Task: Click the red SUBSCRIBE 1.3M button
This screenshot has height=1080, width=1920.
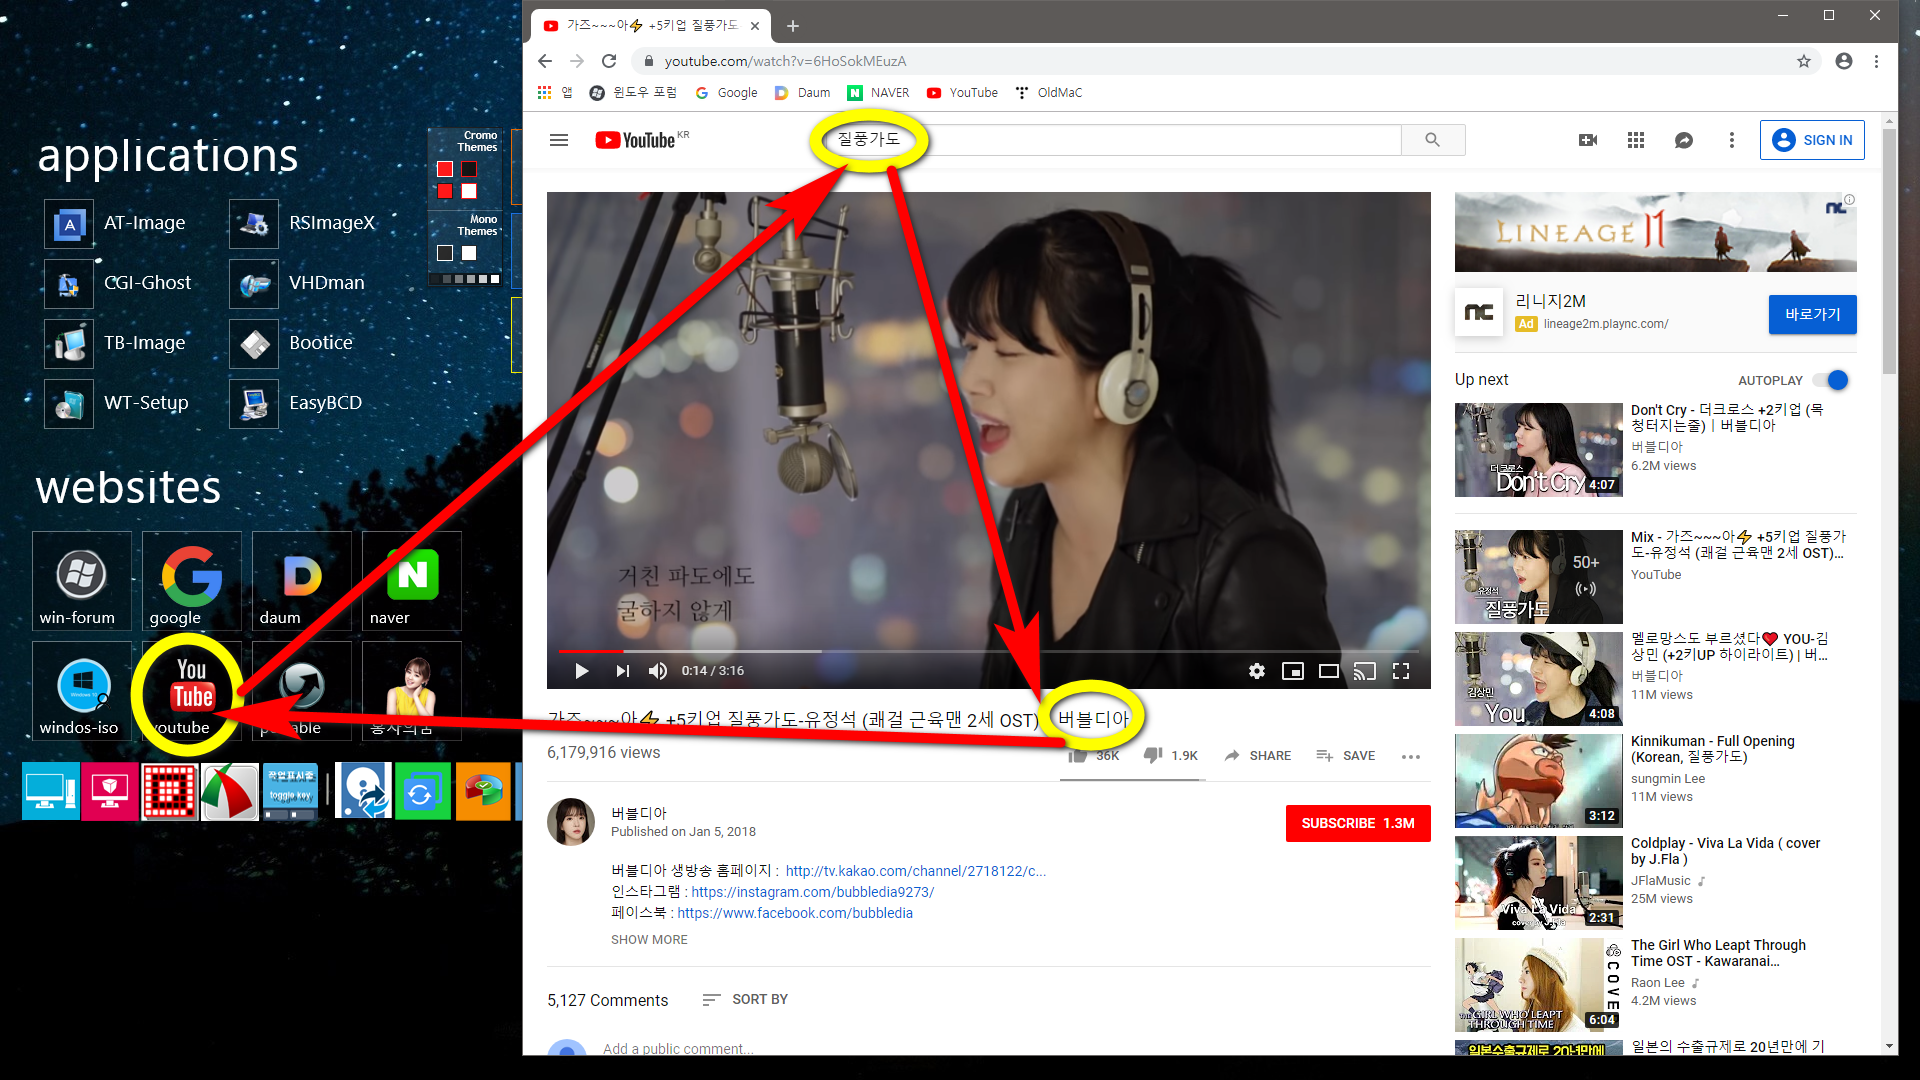Action: coord(1358,823)
